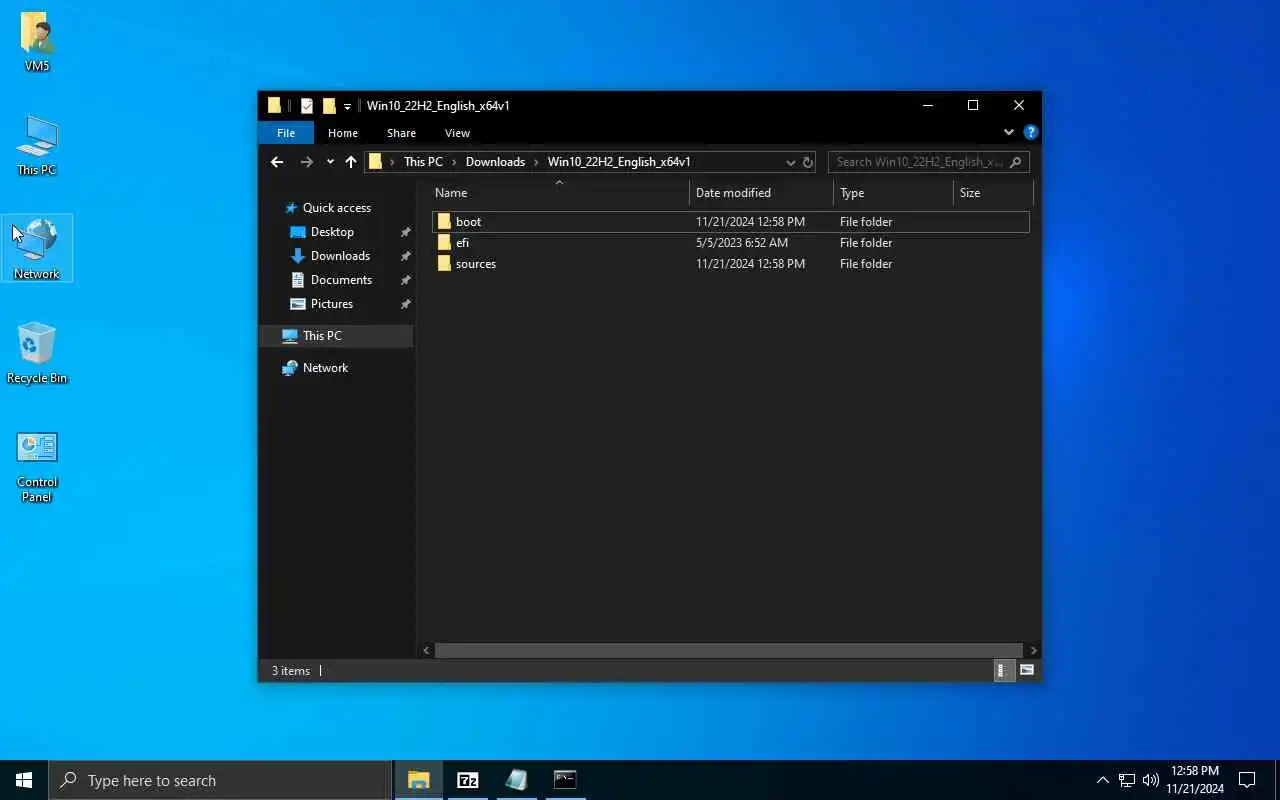
Task: Open 7-Zip from the taskbar
Action: [467, 780]
